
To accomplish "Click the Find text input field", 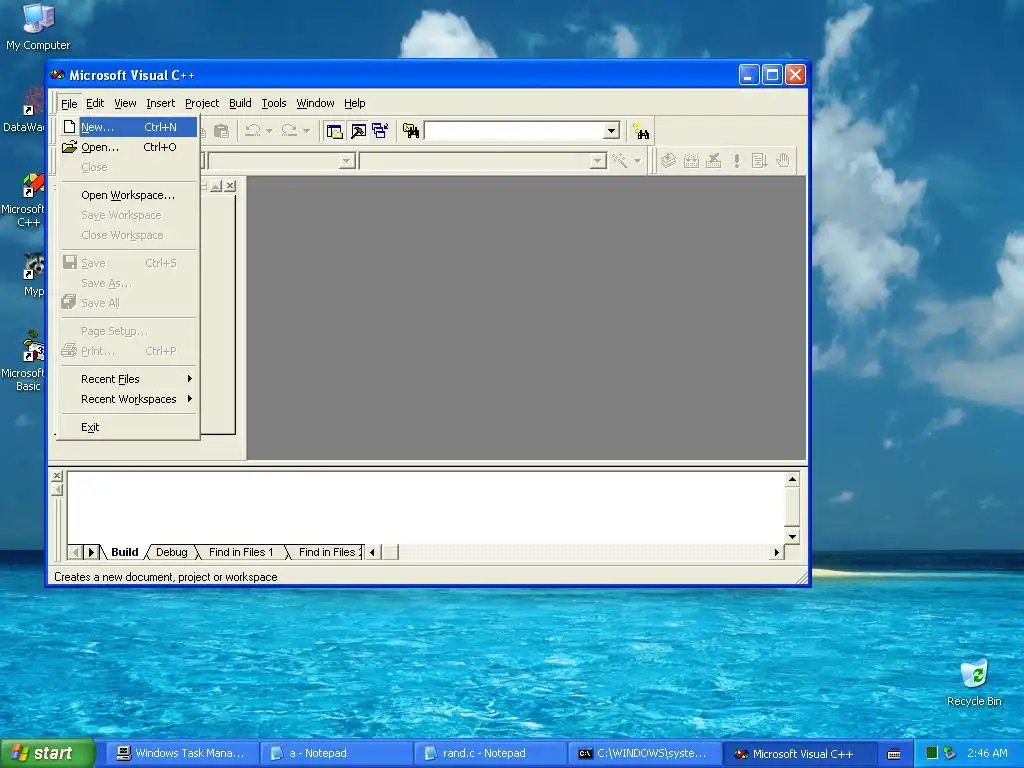I will (x=514, y=131).
